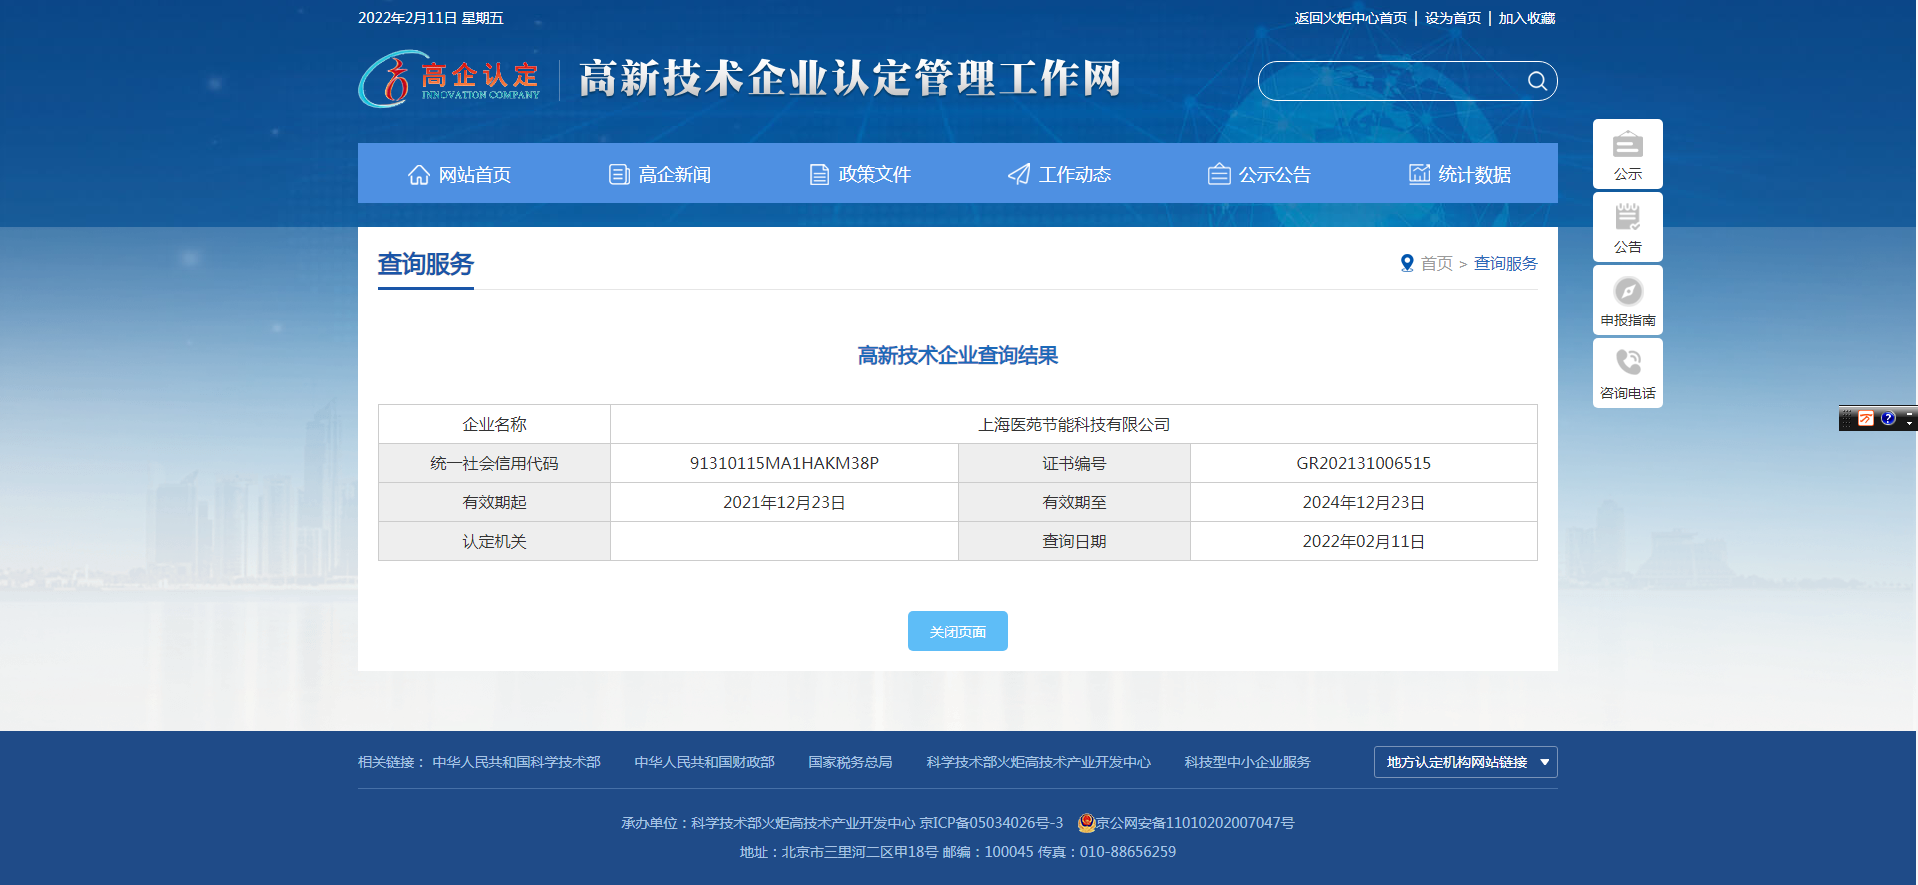Open the 科技型中小企业服务 footer link
This screenshot has width=1918, height=885.
pyautogui.click(x=1247, y=762)
